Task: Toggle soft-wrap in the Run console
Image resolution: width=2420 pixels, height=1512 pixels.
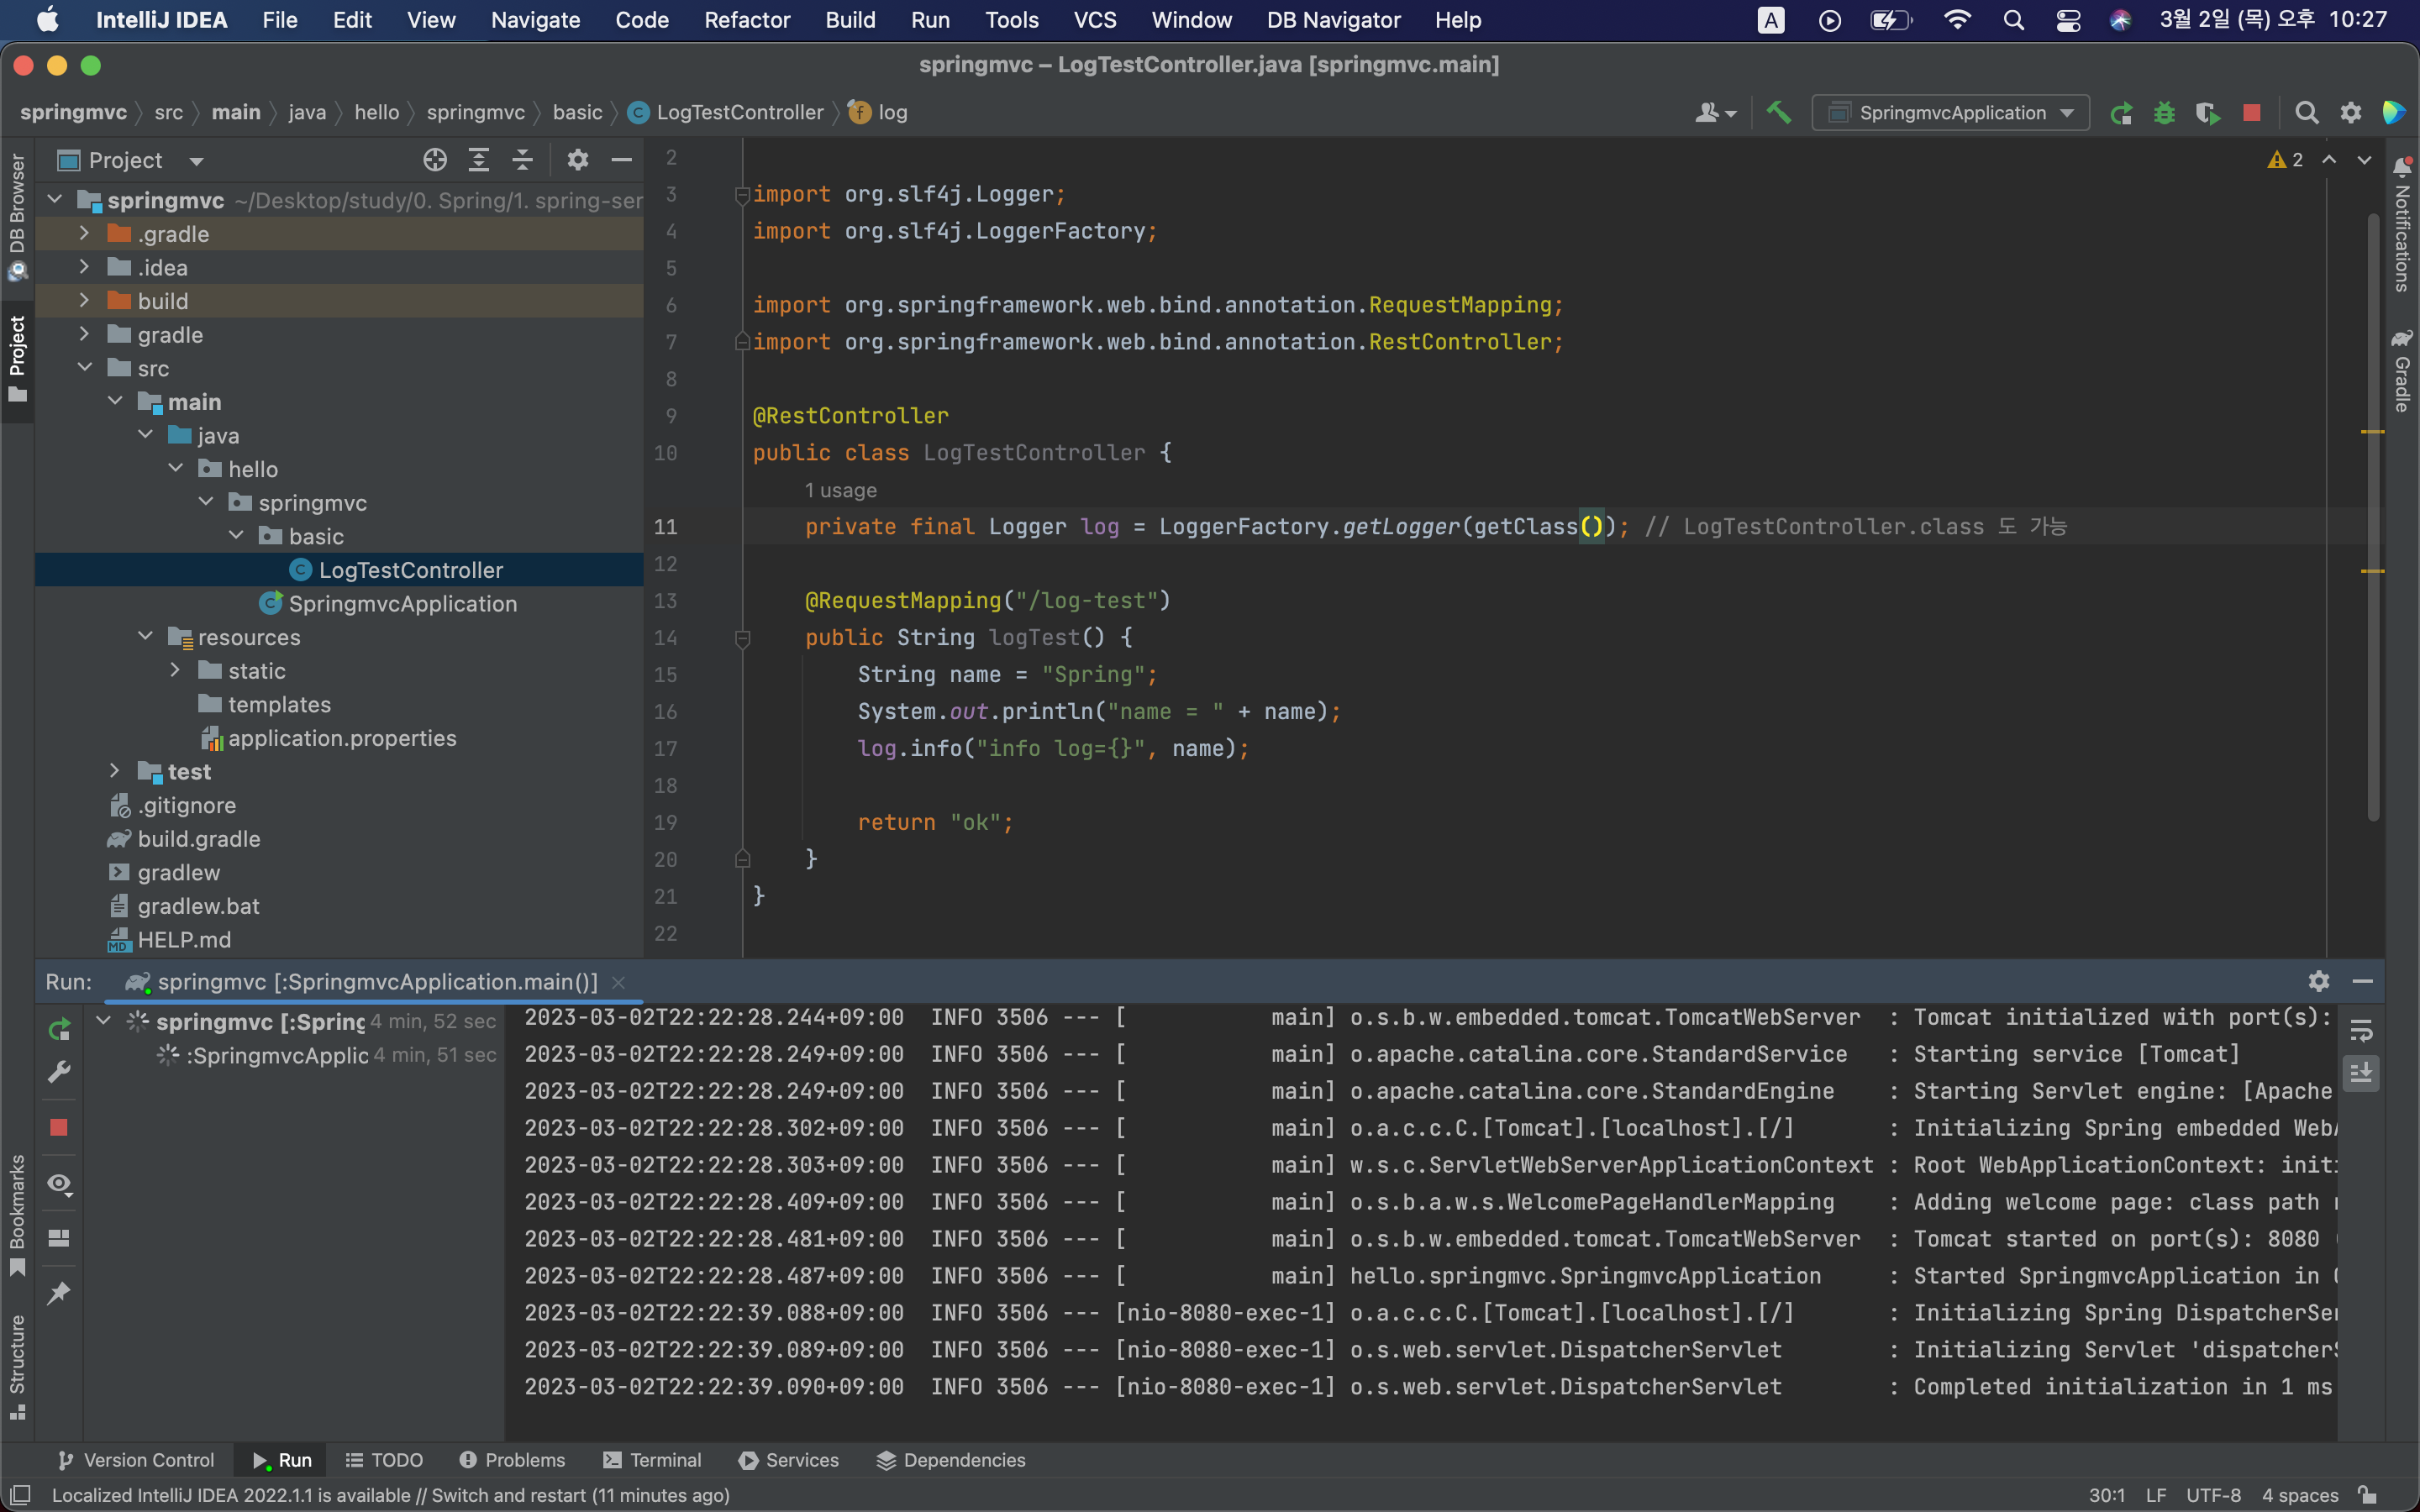Action: click(x=2361, y=1030)
